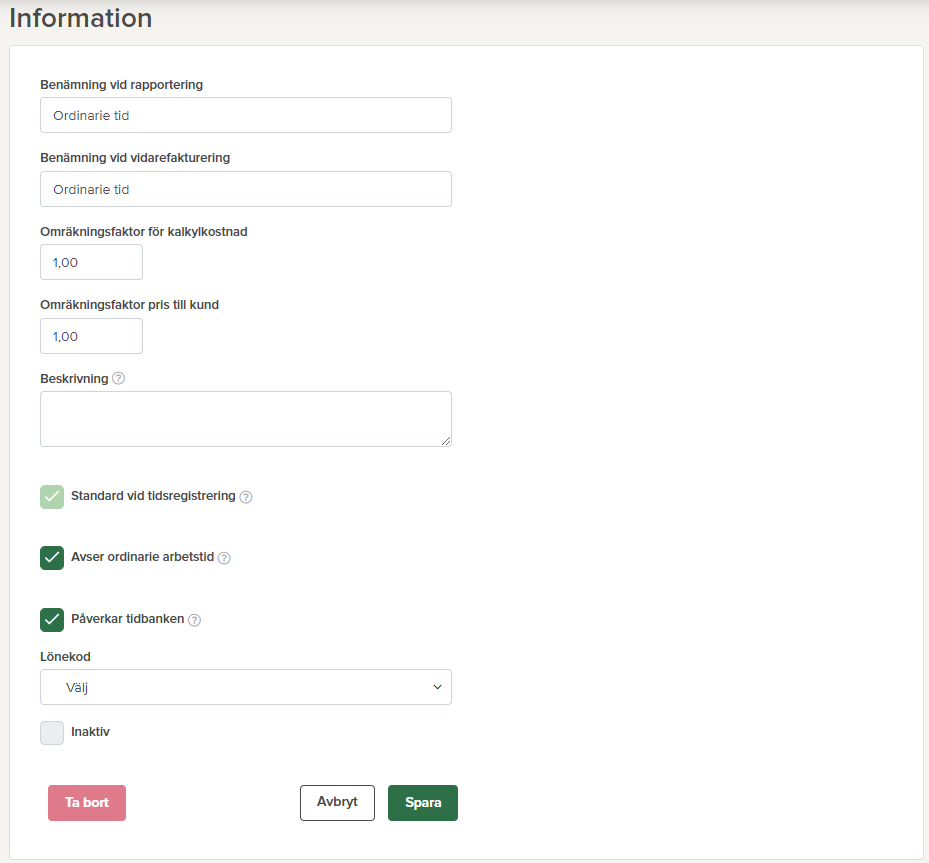Image resolution: width=929 pixels, height=863 pixels.
Task: Show help for Avser ordinarie arbetstid
Action: point(224,558)
